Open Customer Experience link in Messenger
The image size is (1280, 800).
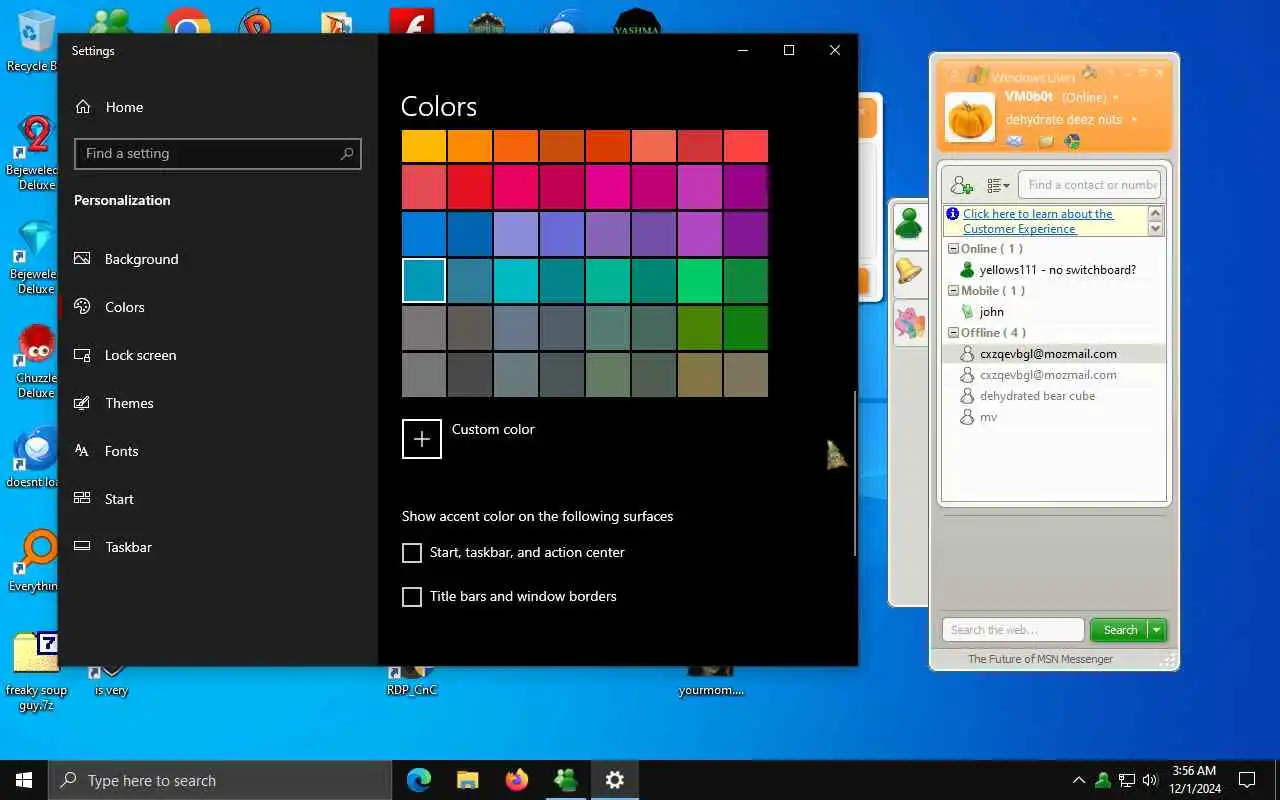(1038, 221)
